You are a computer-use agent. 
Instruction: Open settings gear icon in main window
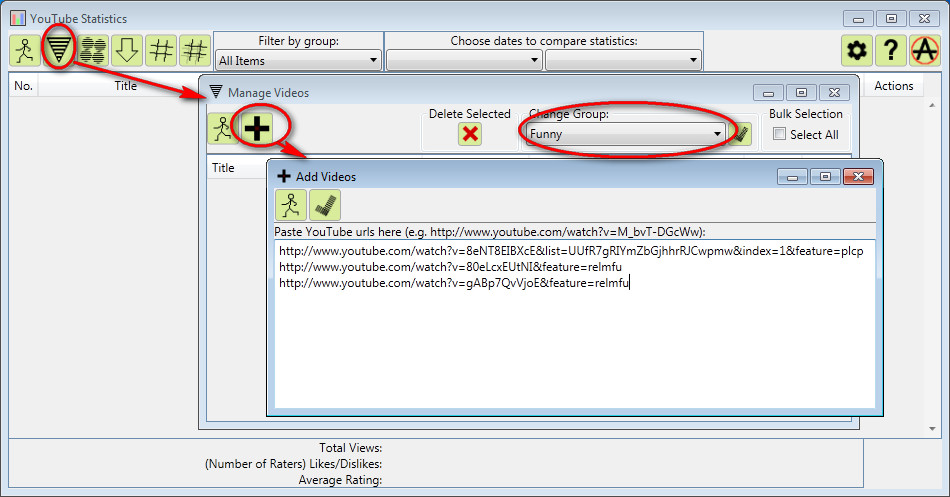point(857,50)
